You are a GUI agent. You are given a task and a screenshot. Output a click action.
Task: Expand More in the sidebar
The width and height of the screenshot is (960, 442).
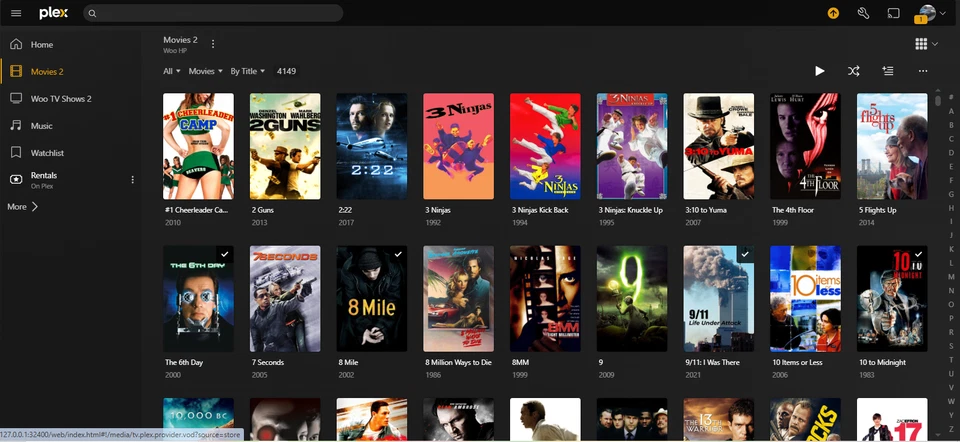pyautogui.click(x=23, y=207)
